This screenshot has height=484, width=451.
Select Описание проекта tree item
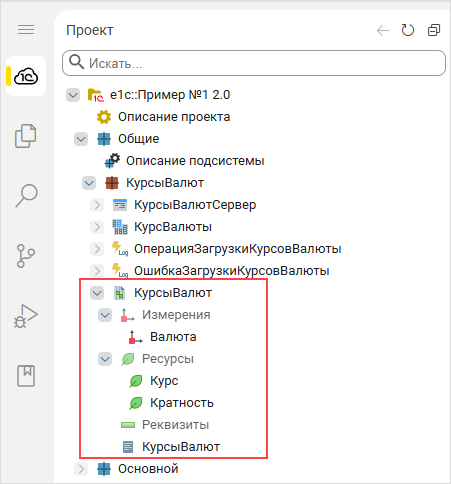point(174,117)
